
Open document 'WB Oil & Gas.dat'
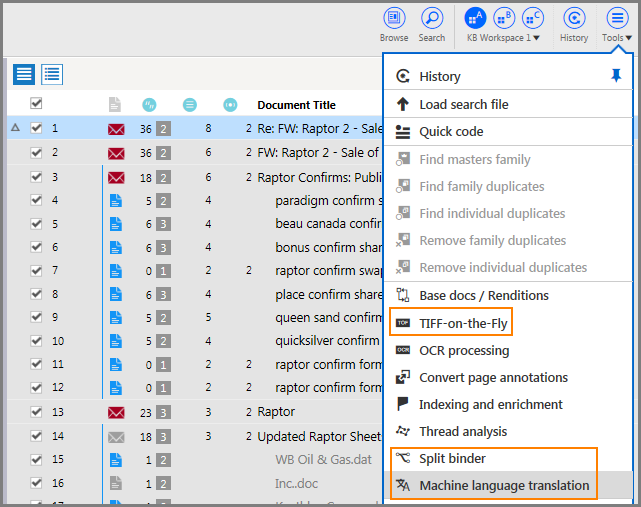point(323,460)
